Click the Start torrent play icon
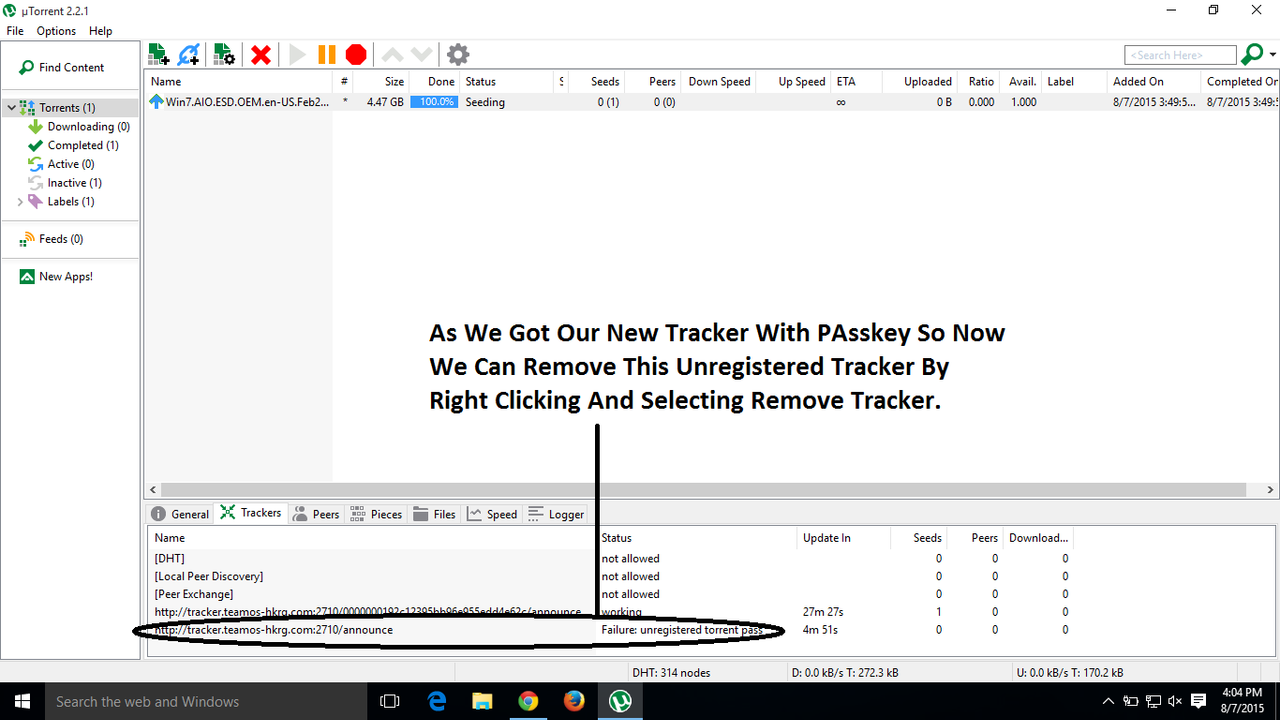 [x=297, y=55]
